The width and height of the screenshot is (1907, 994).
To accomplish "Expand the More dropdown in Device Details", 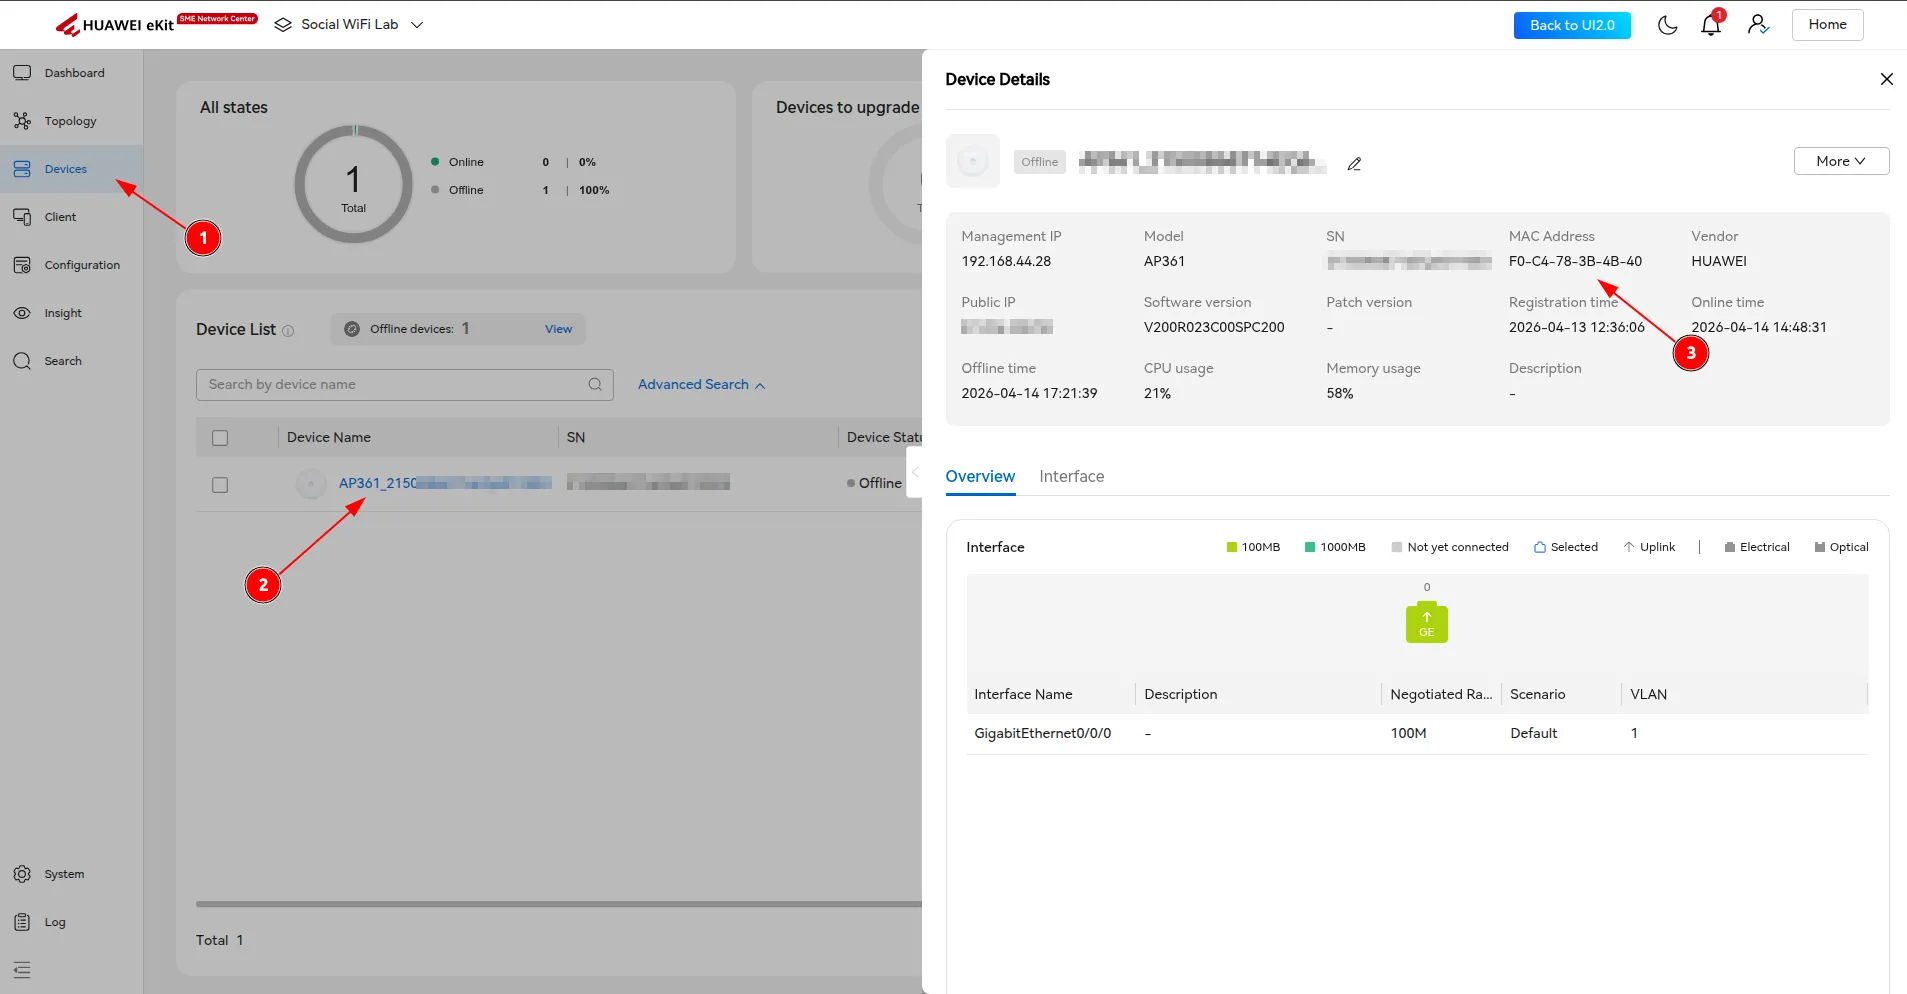I will coord(1840,161).
